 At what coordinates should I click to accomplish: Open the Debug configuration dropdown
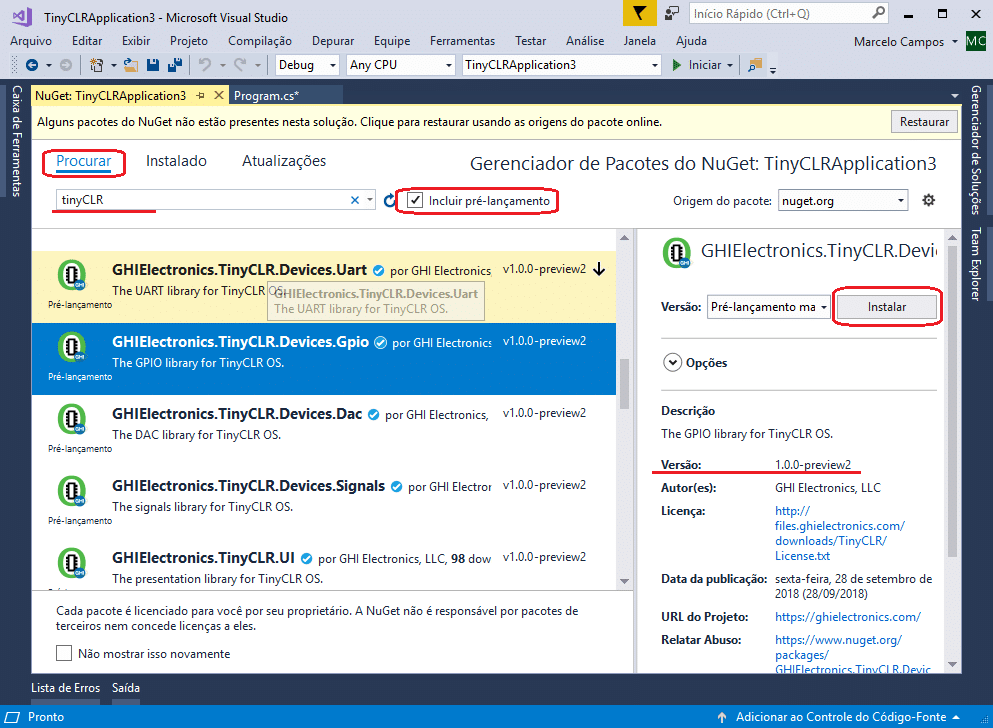309,65
